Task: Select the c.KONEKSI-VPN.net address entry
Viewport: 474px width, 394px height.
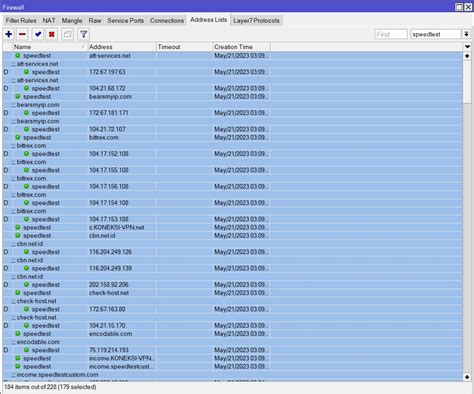Action: [232, 228]
